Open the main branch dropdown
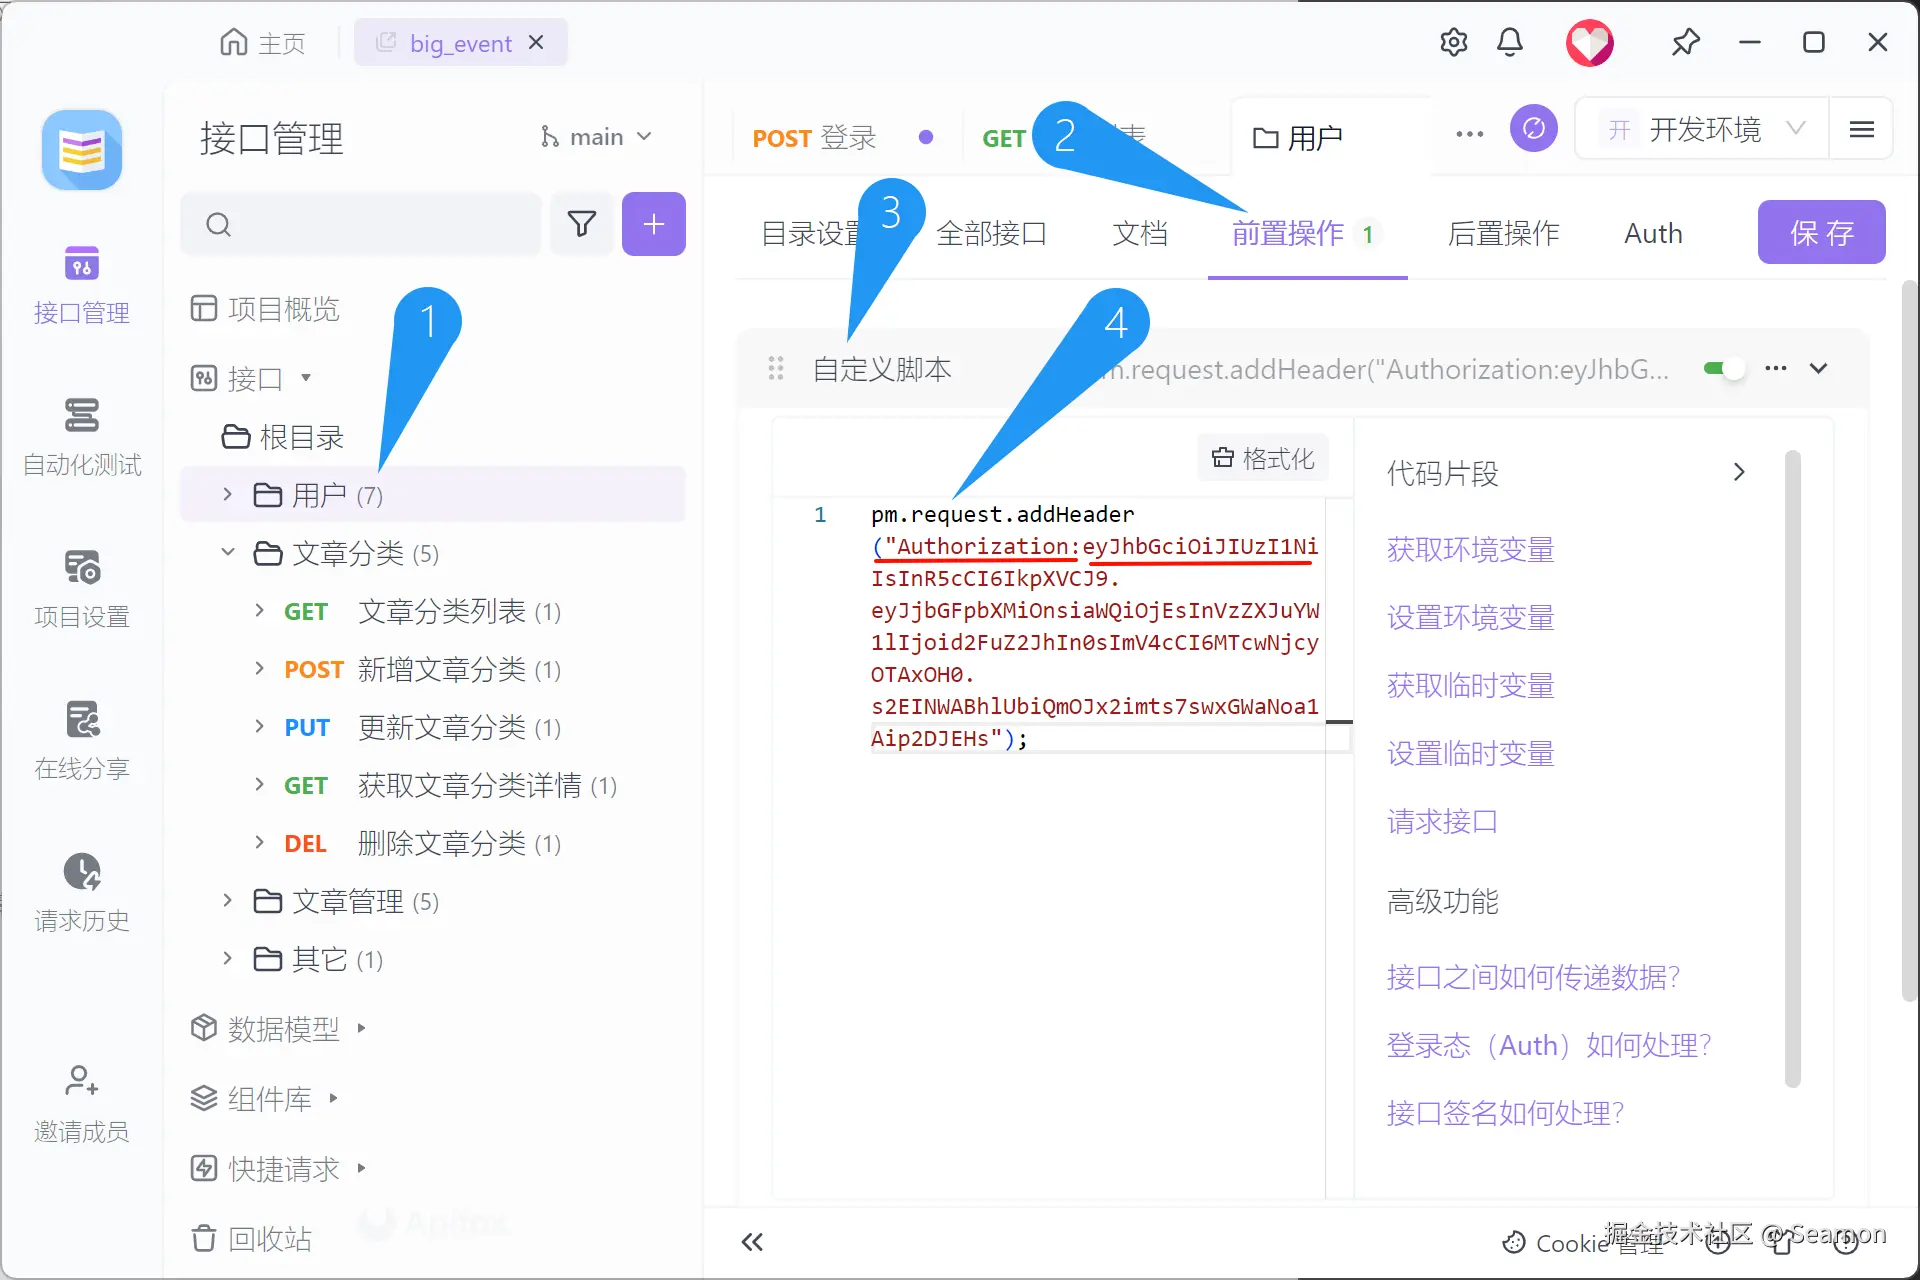The width and height of the screenshot is (1920, 1280). tap(597, 137)
